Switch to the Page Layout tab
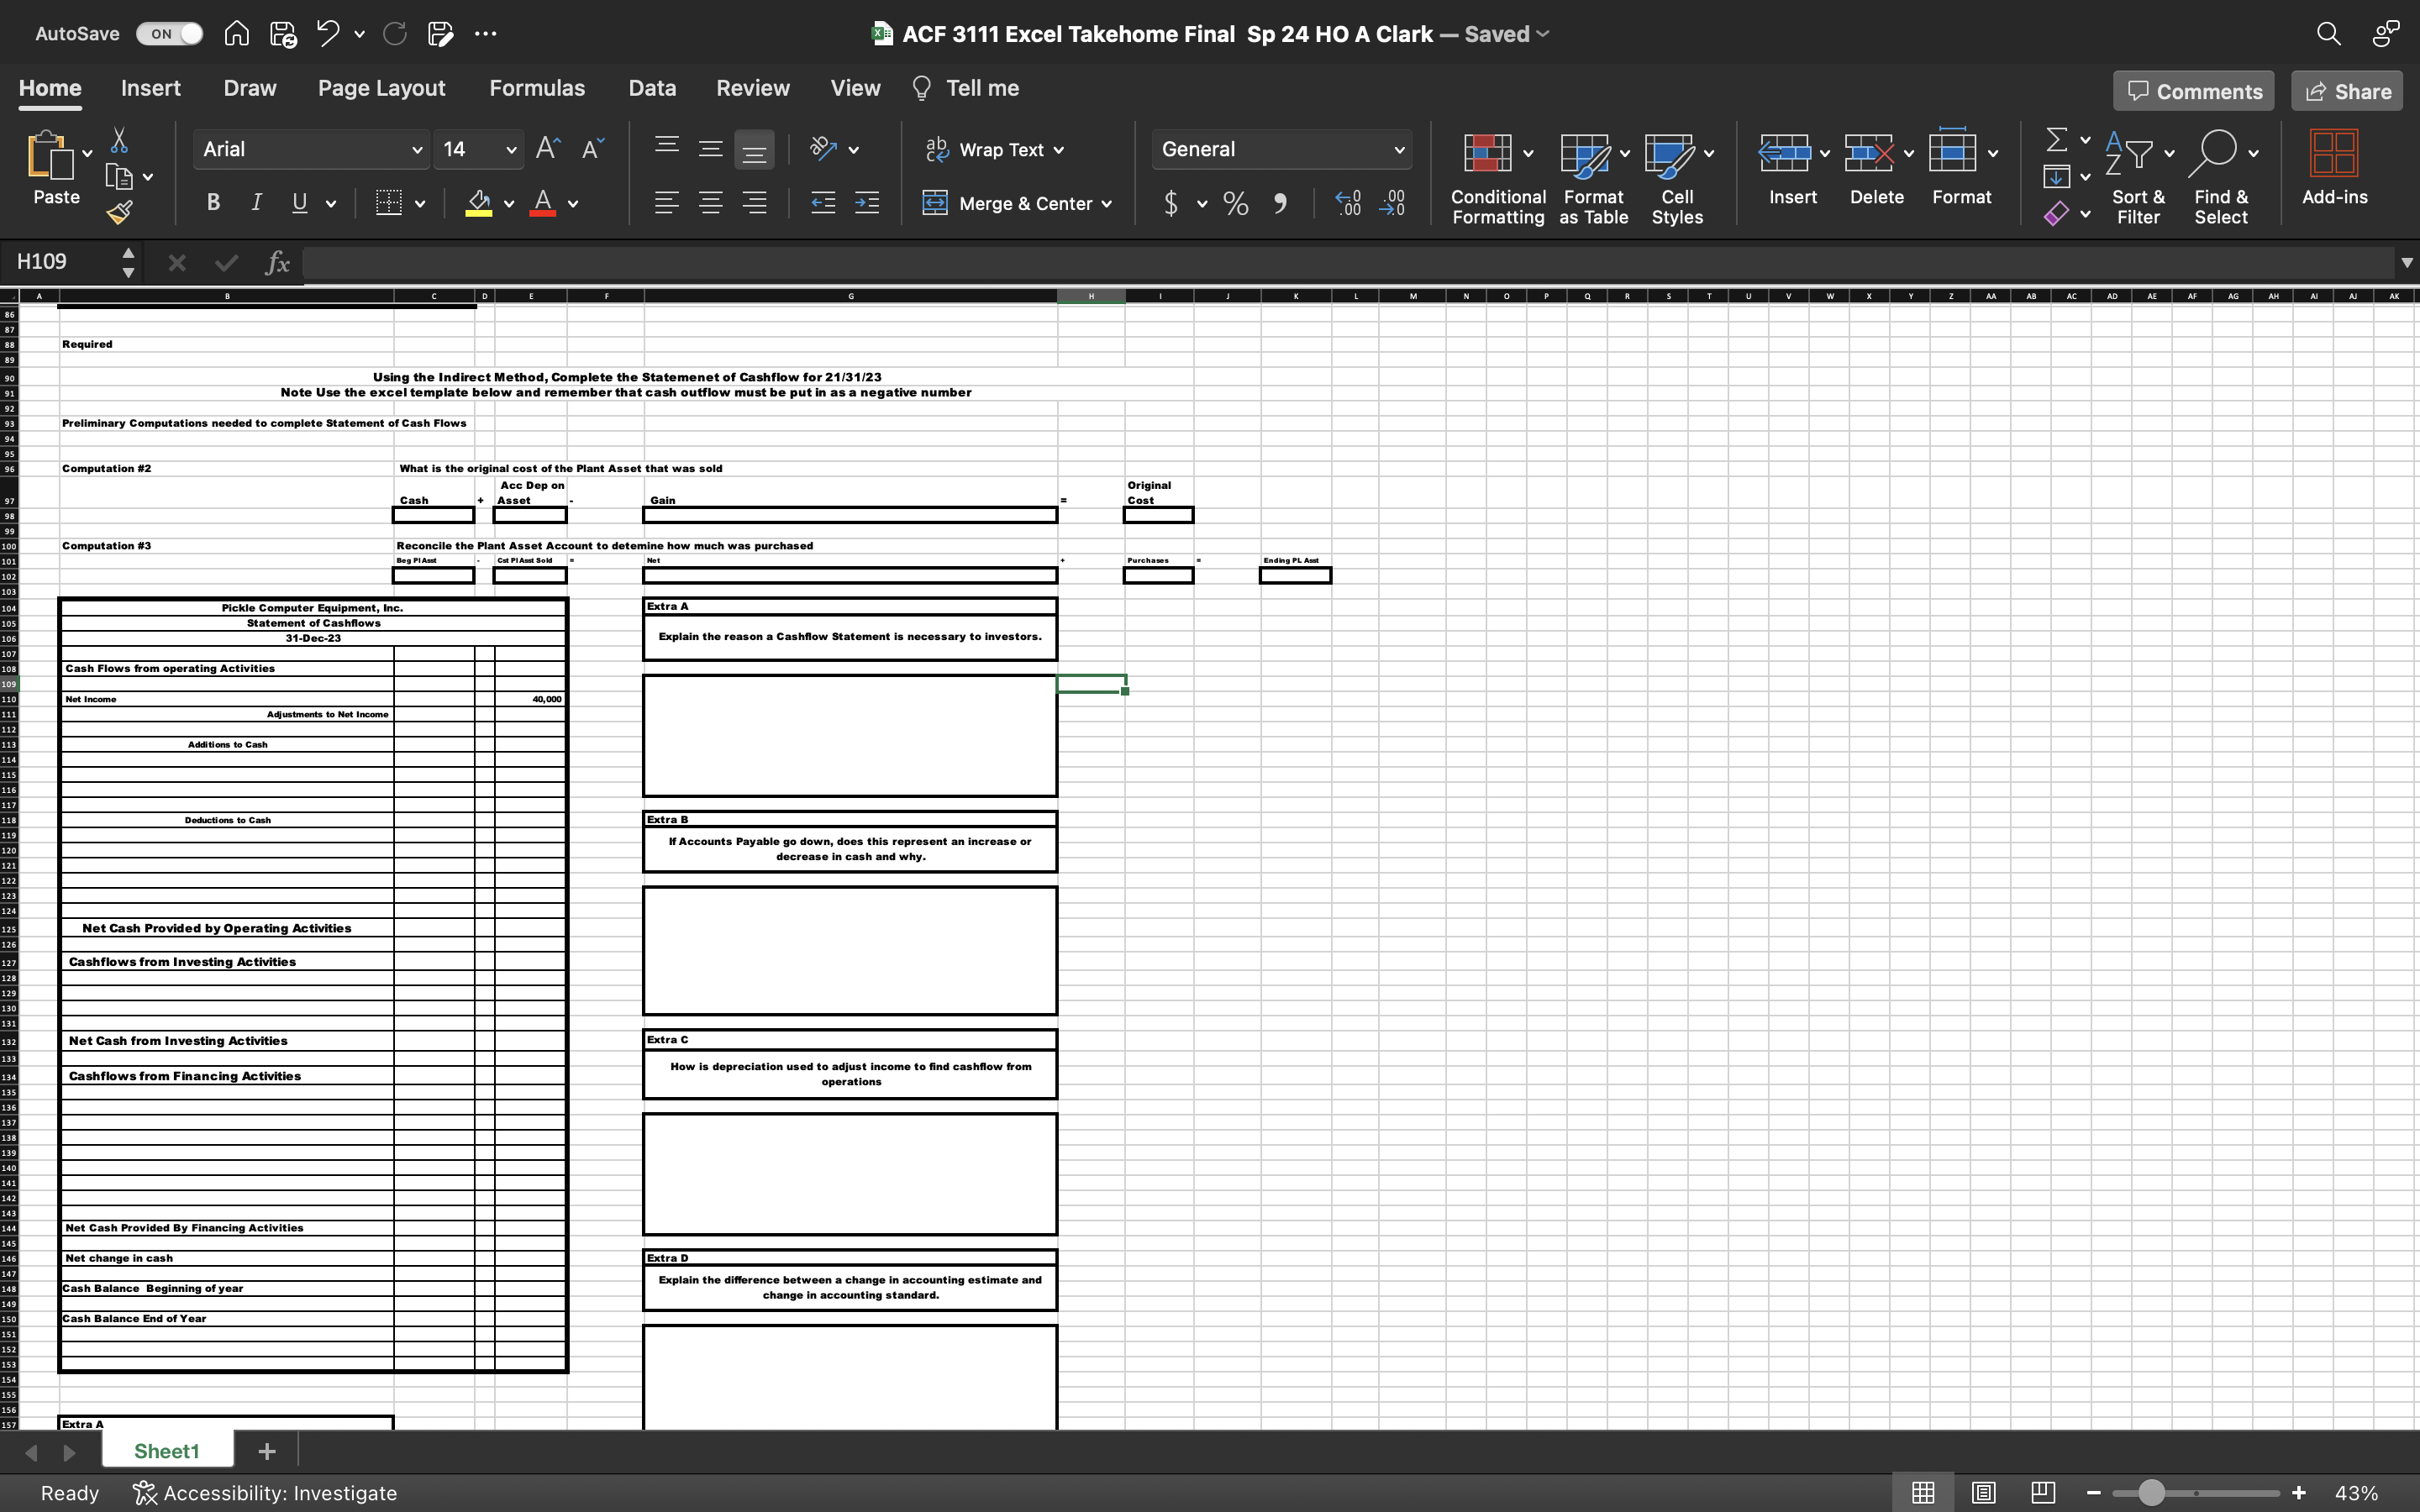 pos(381,88)
